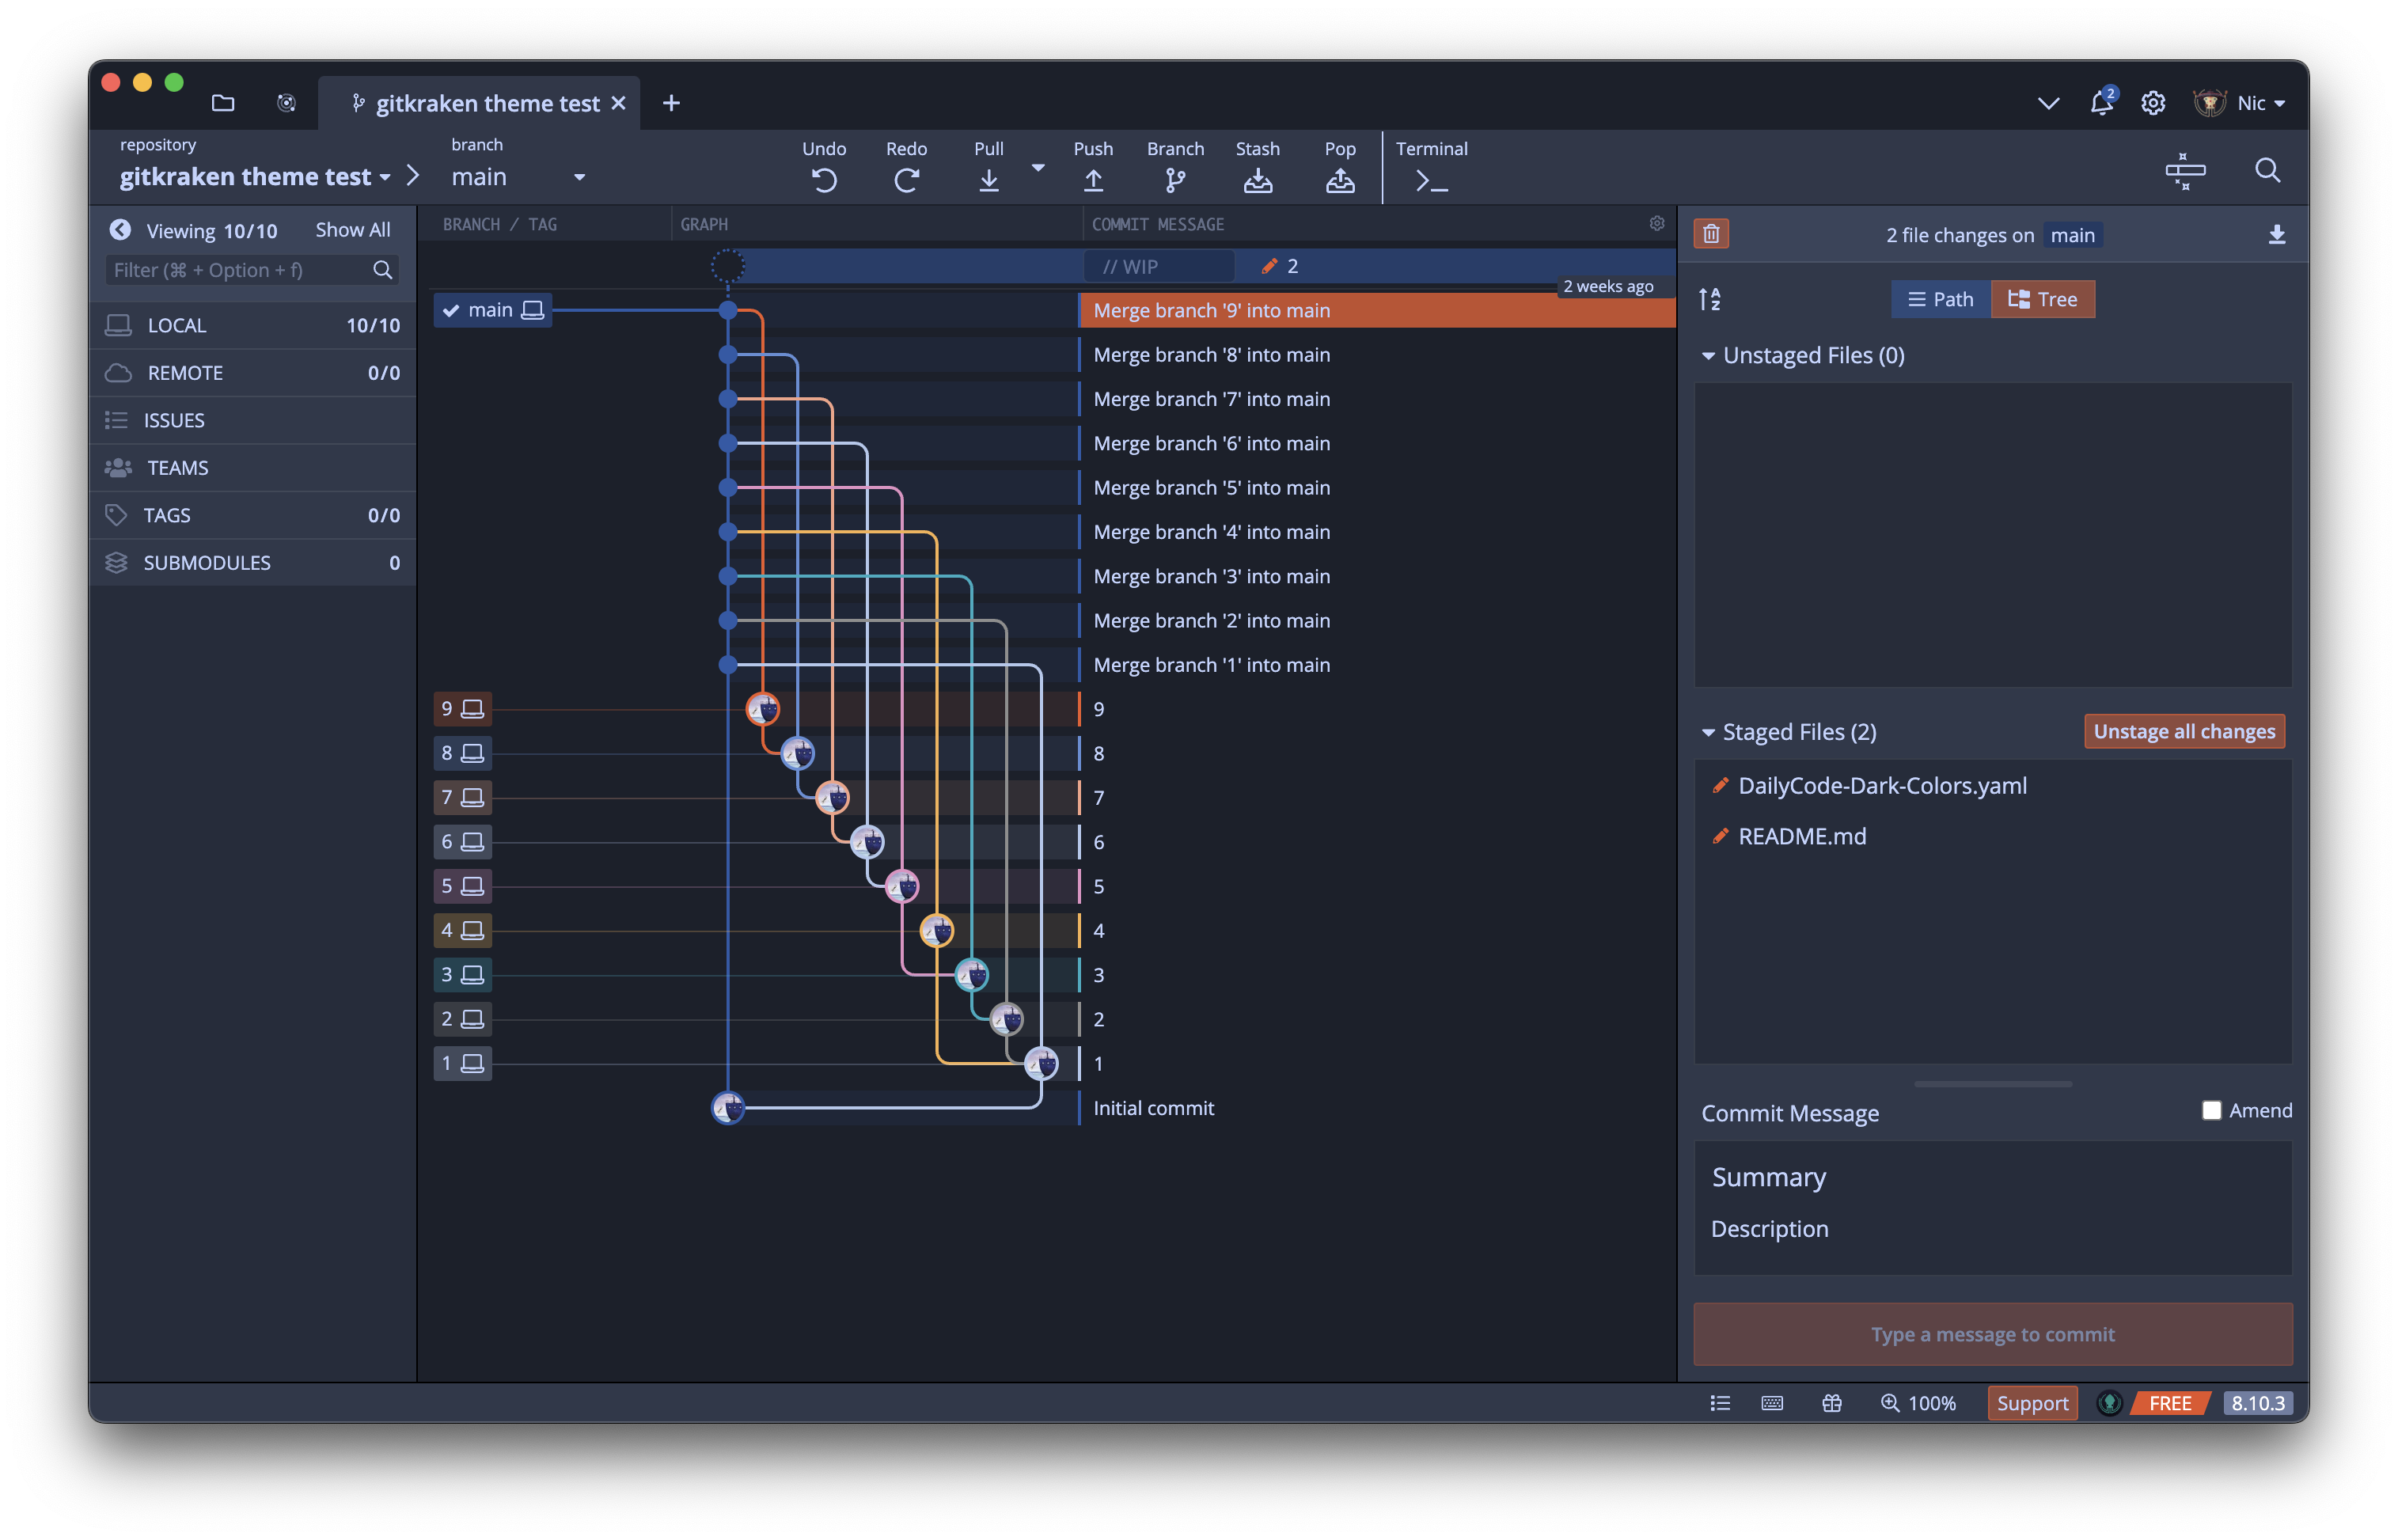This screenshot has height=1540, width=2398.
Task: Click the commit graph settings gear
Action: coord(1657,223)
